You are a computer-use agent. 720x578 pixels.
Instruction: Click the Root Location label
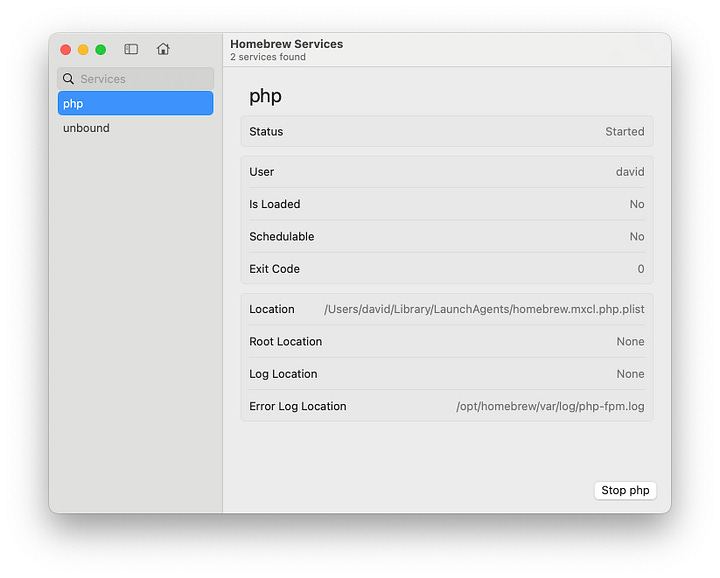click(x=285, y=342)
